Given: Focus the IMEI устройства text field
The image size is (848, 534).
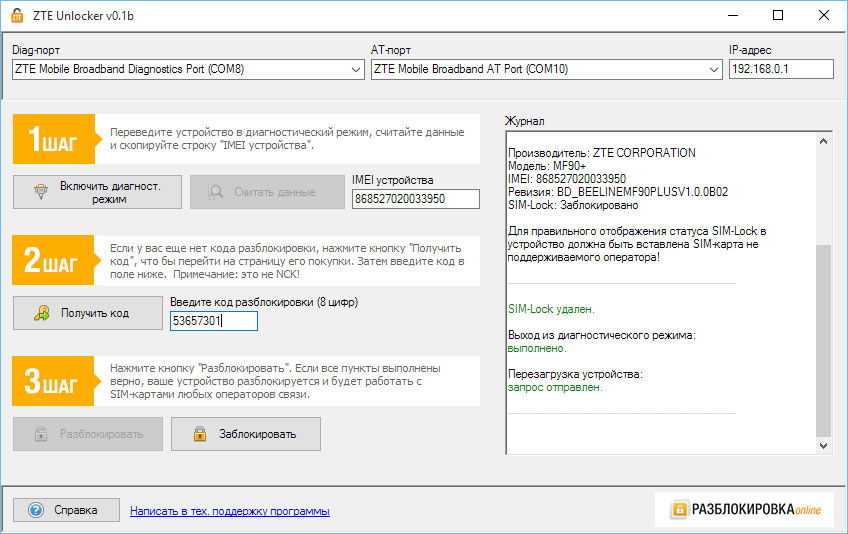Looking at the screenshot, I should pyautogui.click(x=415, y=199).
